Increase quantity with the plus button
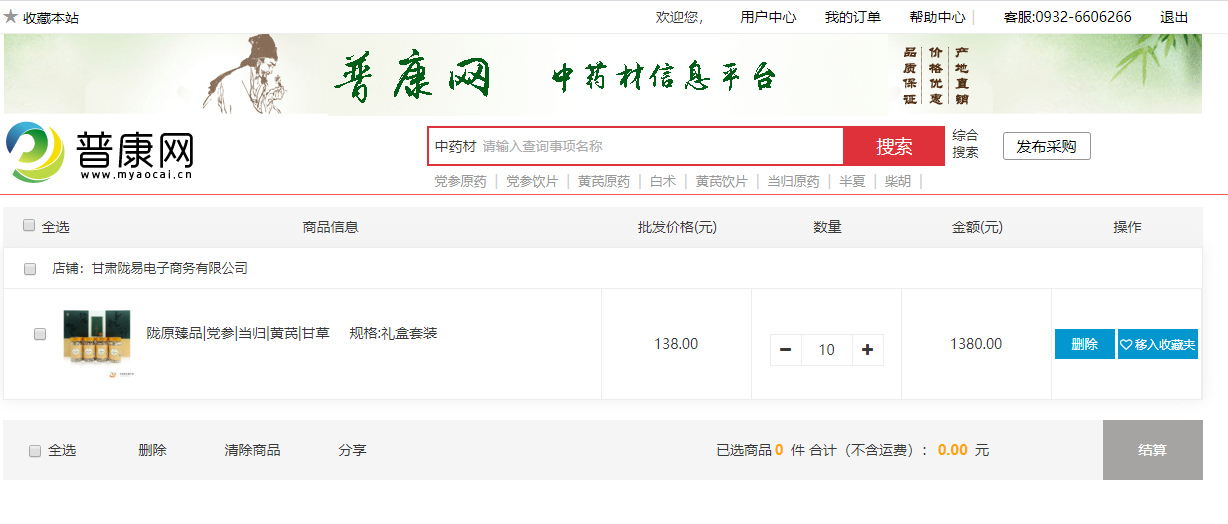This screenshot has height=524, width=1228. [x=867, y=350]
